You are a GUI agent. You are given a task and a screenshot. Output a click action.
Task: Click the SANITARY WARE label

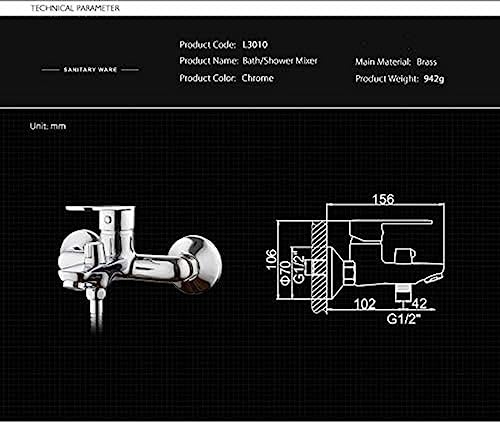pos(90,70)
